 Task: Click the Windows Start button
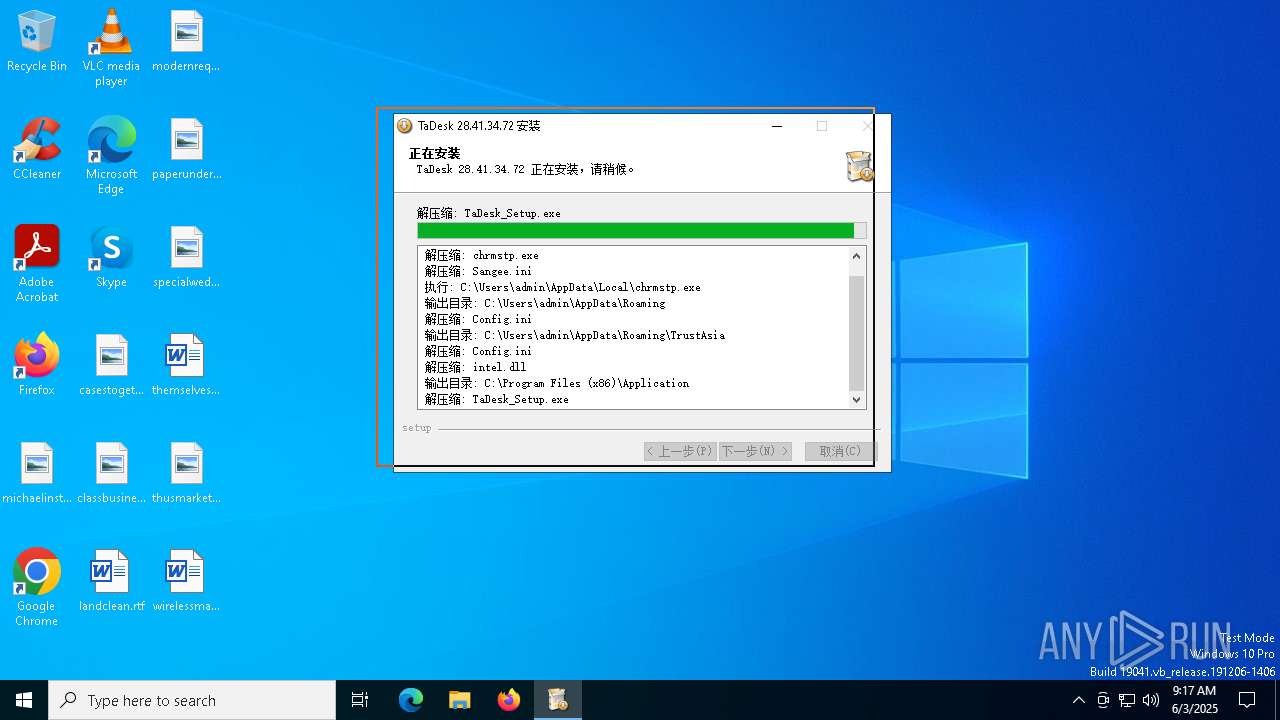(x=24, y=700)
